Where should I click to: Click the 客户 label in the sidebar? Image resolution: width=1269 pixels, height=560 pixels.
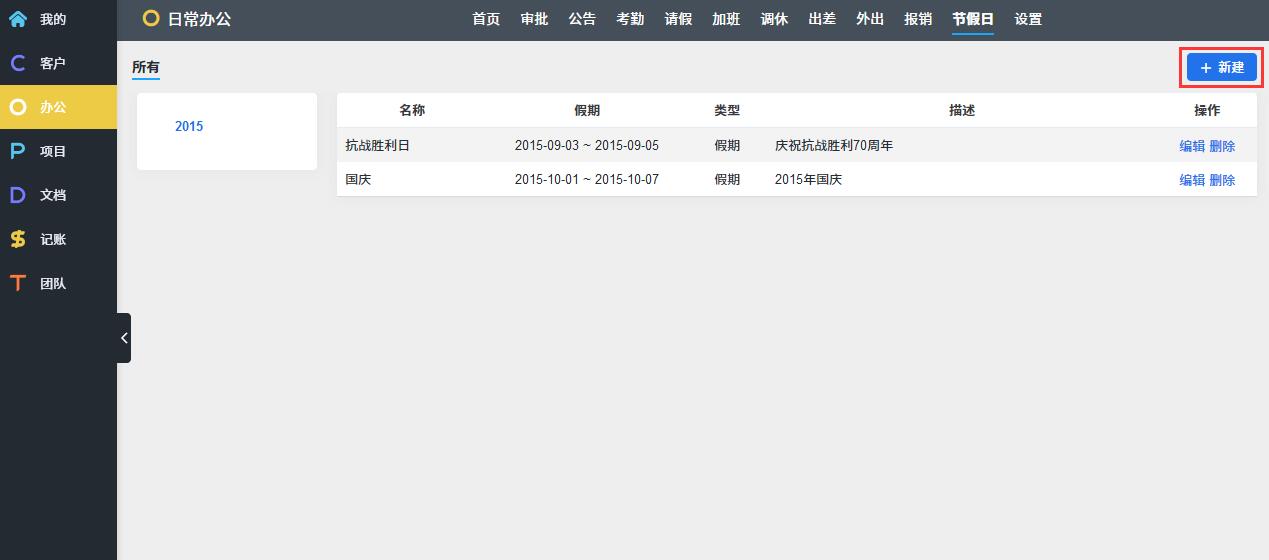click(53, 63)
